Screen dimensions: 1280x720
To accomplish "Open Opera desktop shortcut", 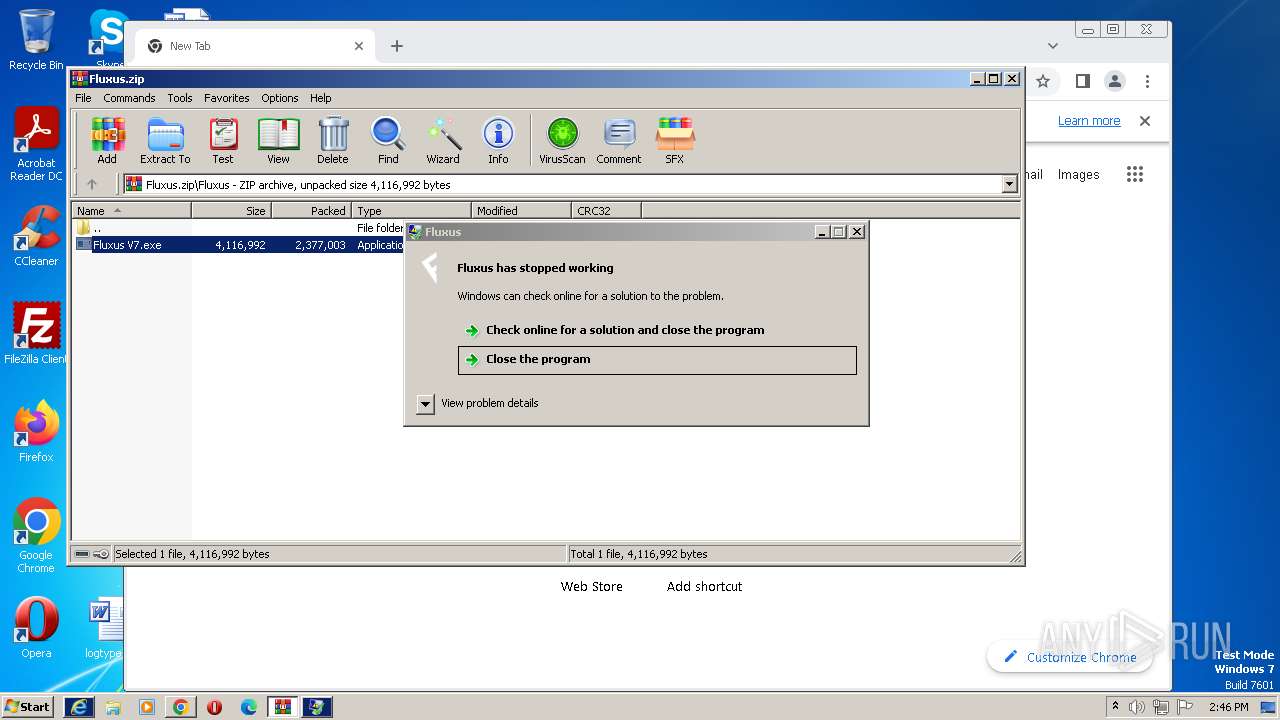I will click(x=36, y=628).
